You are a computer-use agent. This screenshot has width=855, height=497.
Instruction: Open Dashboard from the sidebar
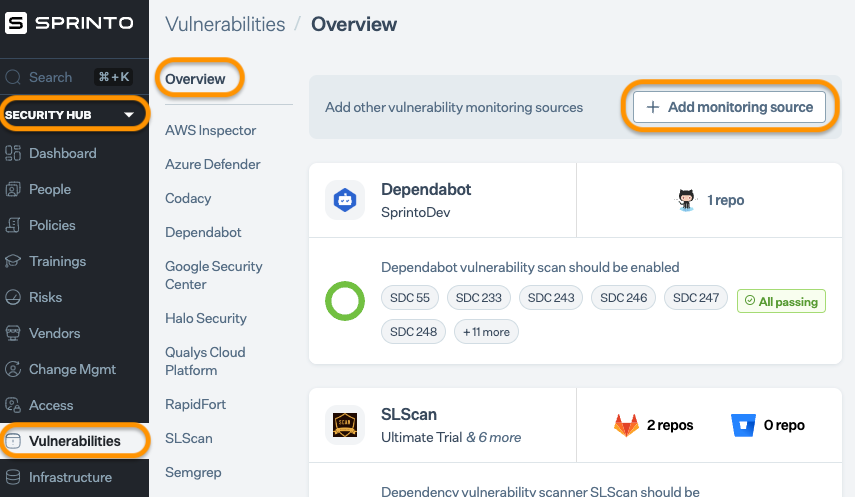pyautogui.click(x=63, y=153)
